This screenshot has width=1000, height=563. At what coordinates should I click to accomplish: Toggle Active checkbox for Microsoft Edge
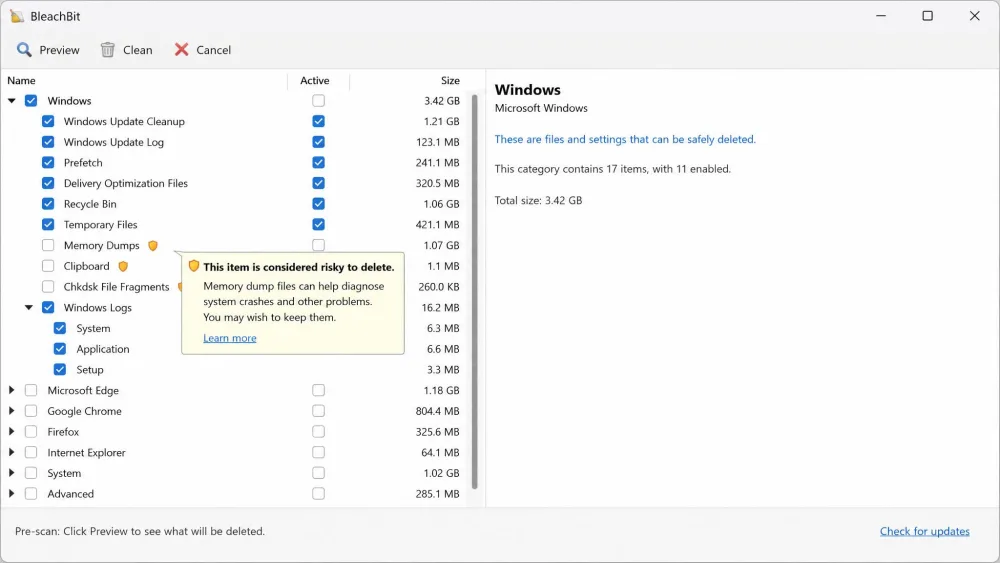tap(318, 390)
